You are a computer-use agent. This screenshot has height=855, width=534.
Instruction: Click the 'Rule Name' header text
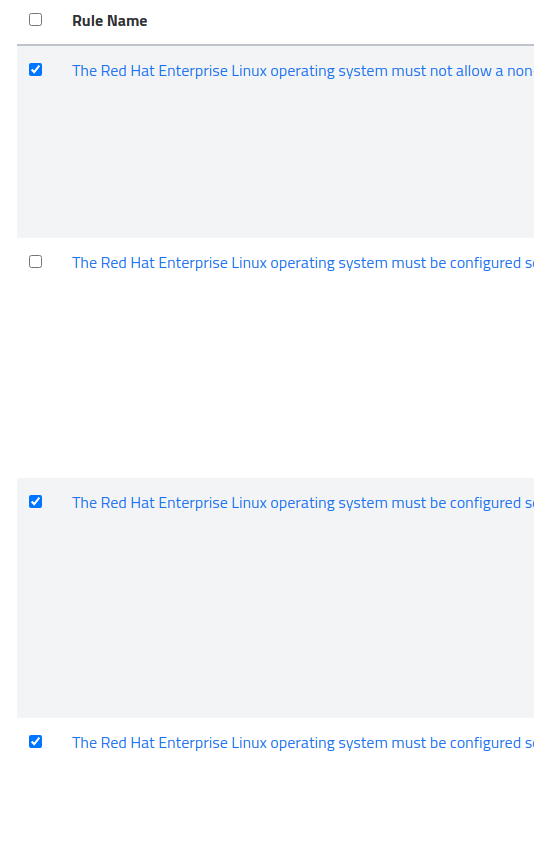110,21
